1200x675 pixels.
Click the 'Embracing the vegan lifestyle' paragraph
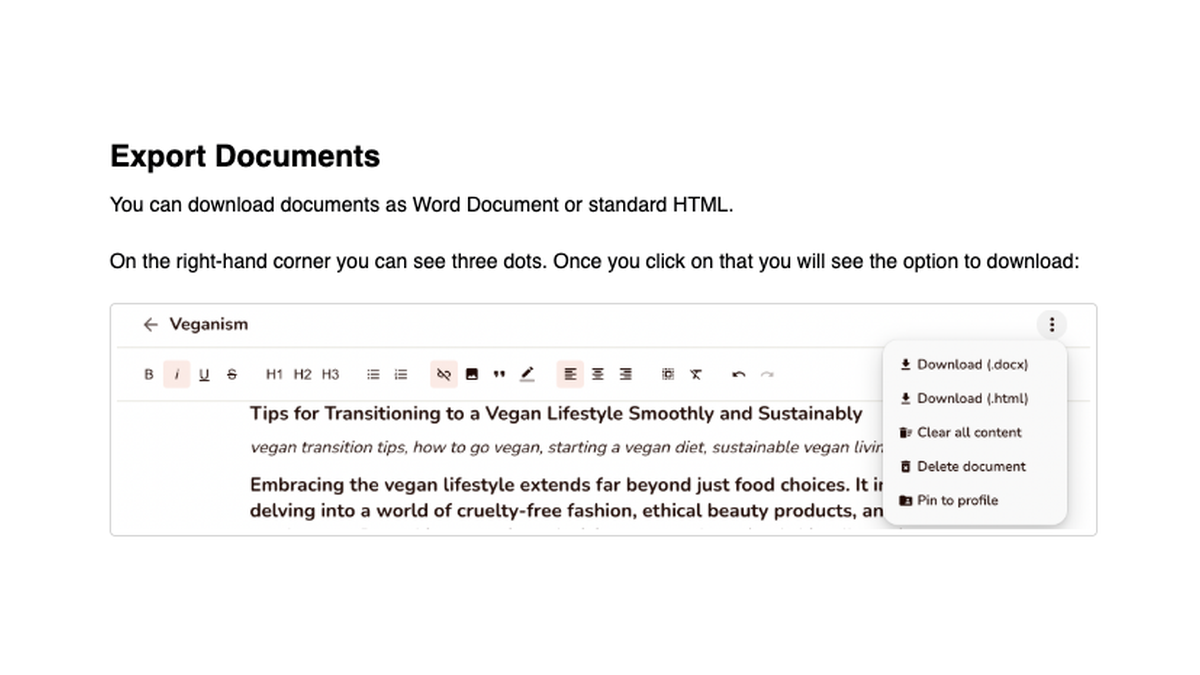tap(566, 498)
